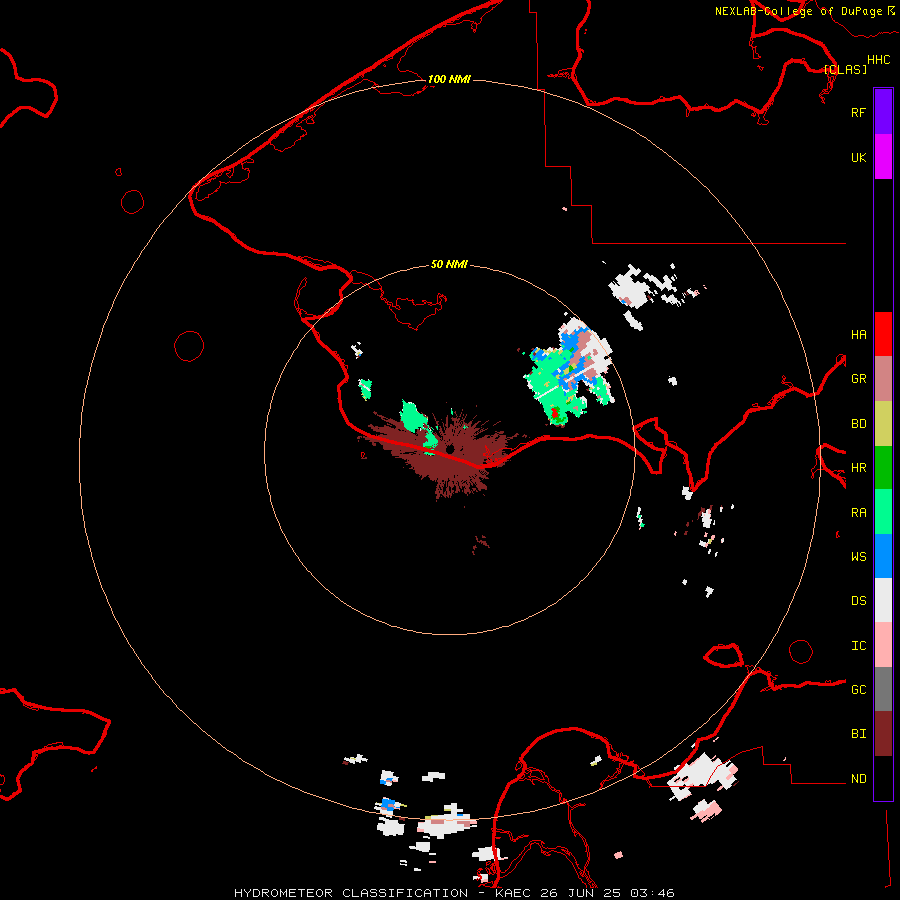The image size is (900, 900).
Task: Click the black radar site center dot
Action: coord(451,449)
